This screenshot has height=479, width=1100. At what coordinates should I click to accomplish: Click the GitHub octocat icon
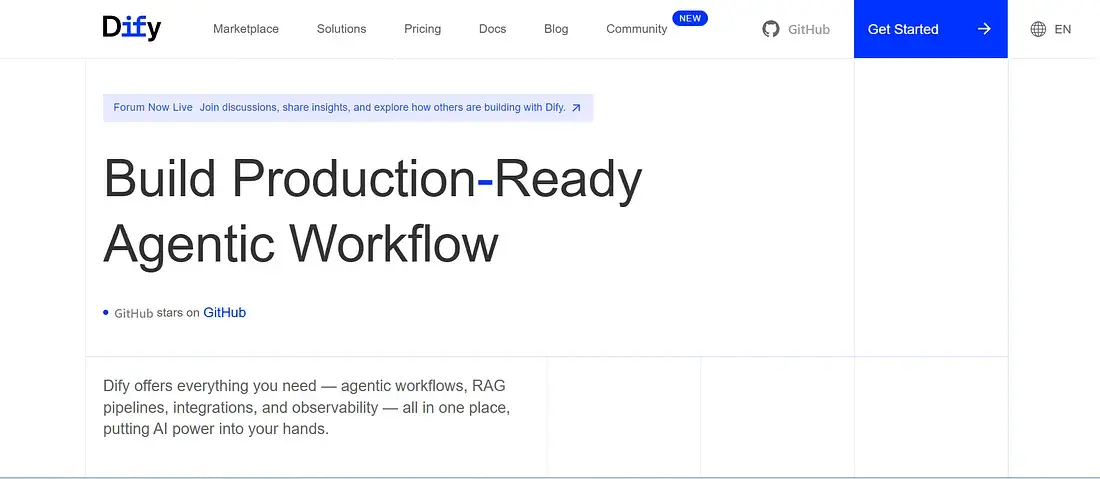[x=770, y=29]
